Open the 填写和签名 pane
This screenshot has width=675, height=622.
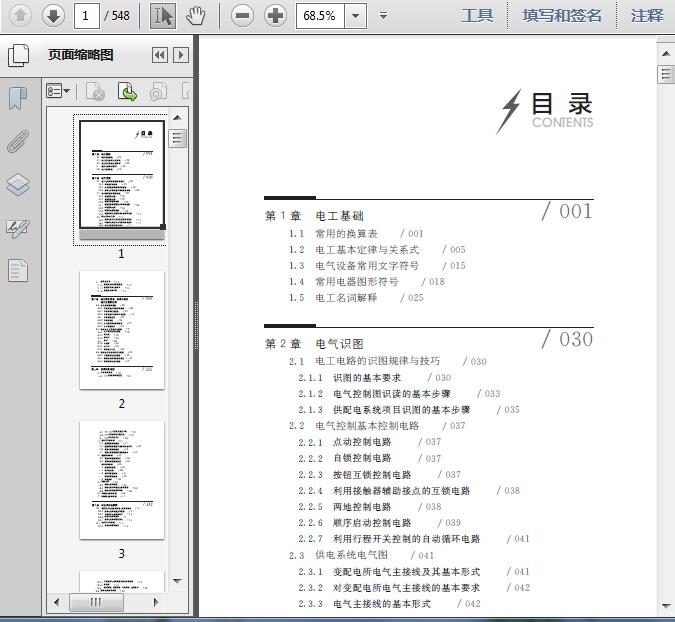[562, 16]
